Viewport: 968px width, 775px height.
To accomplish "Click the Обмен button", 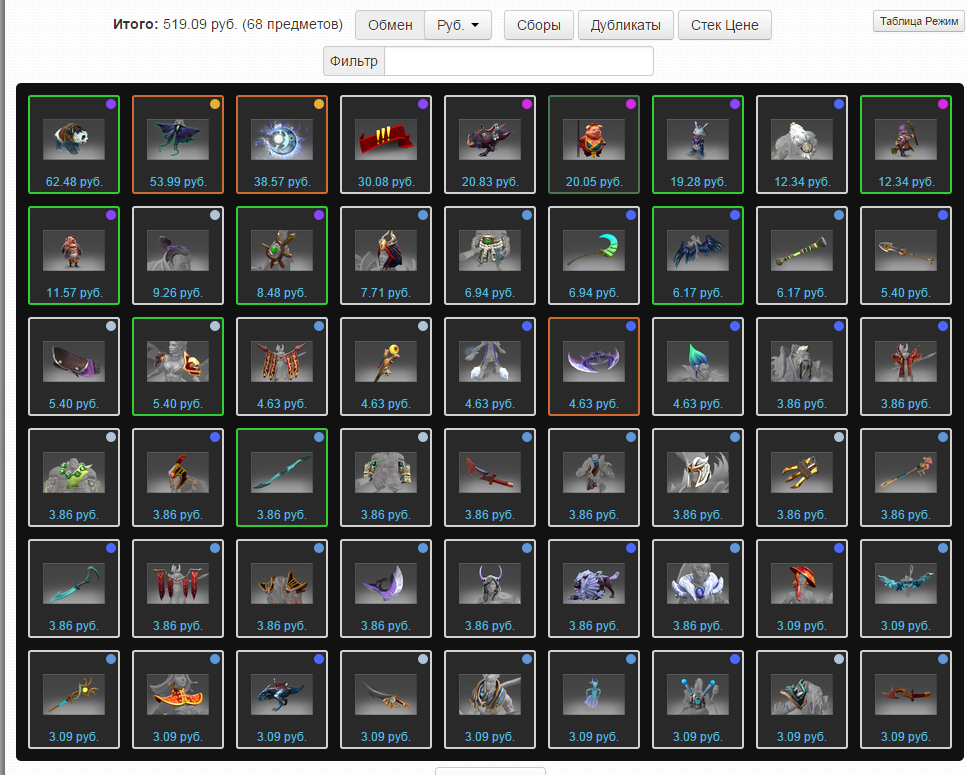I will pos(390,25).
